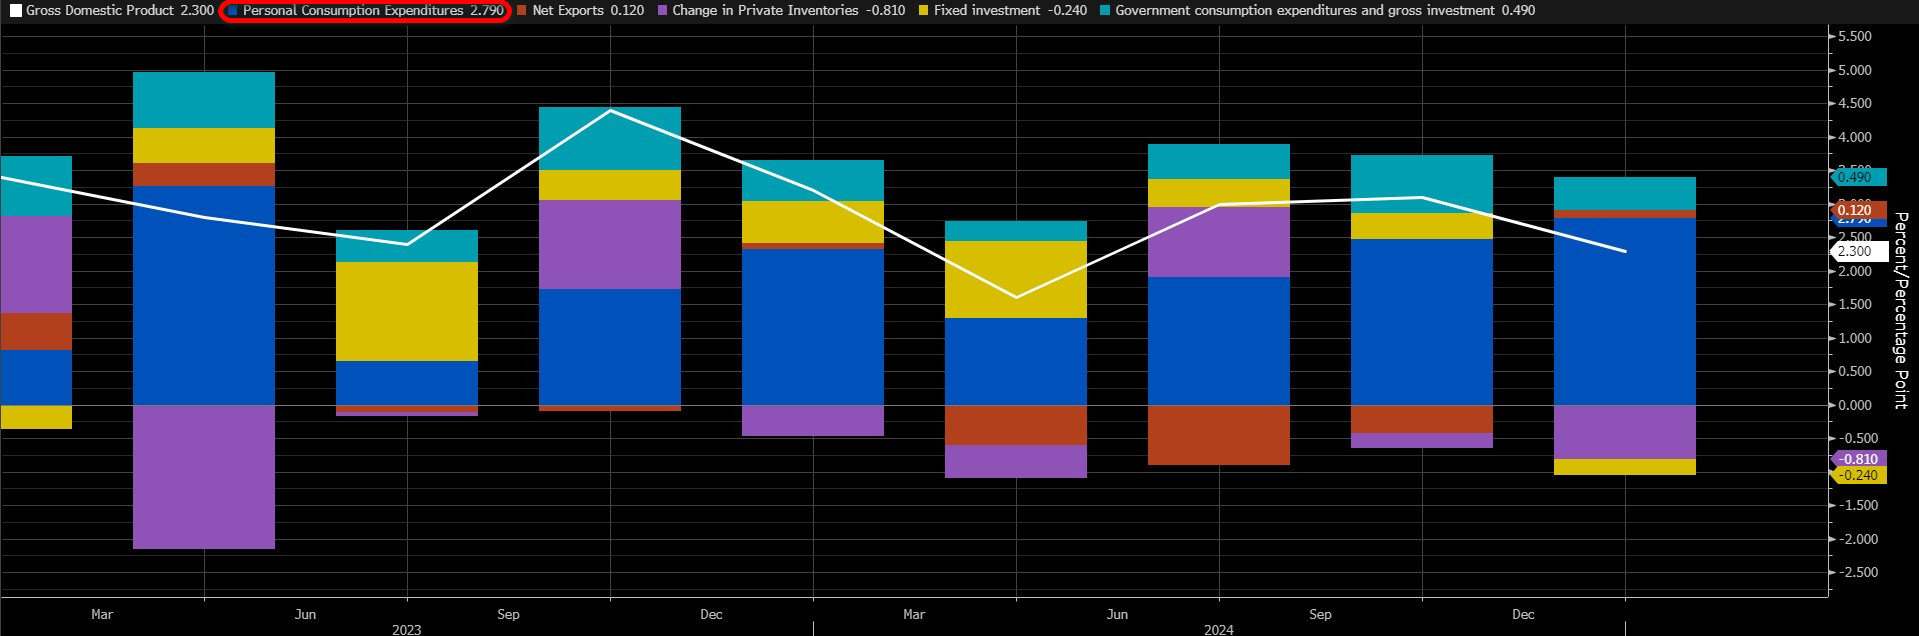Click the last bar's blue consumption segment
The height and width of the screenshot is (636, 1919).
click(1625, 311)
